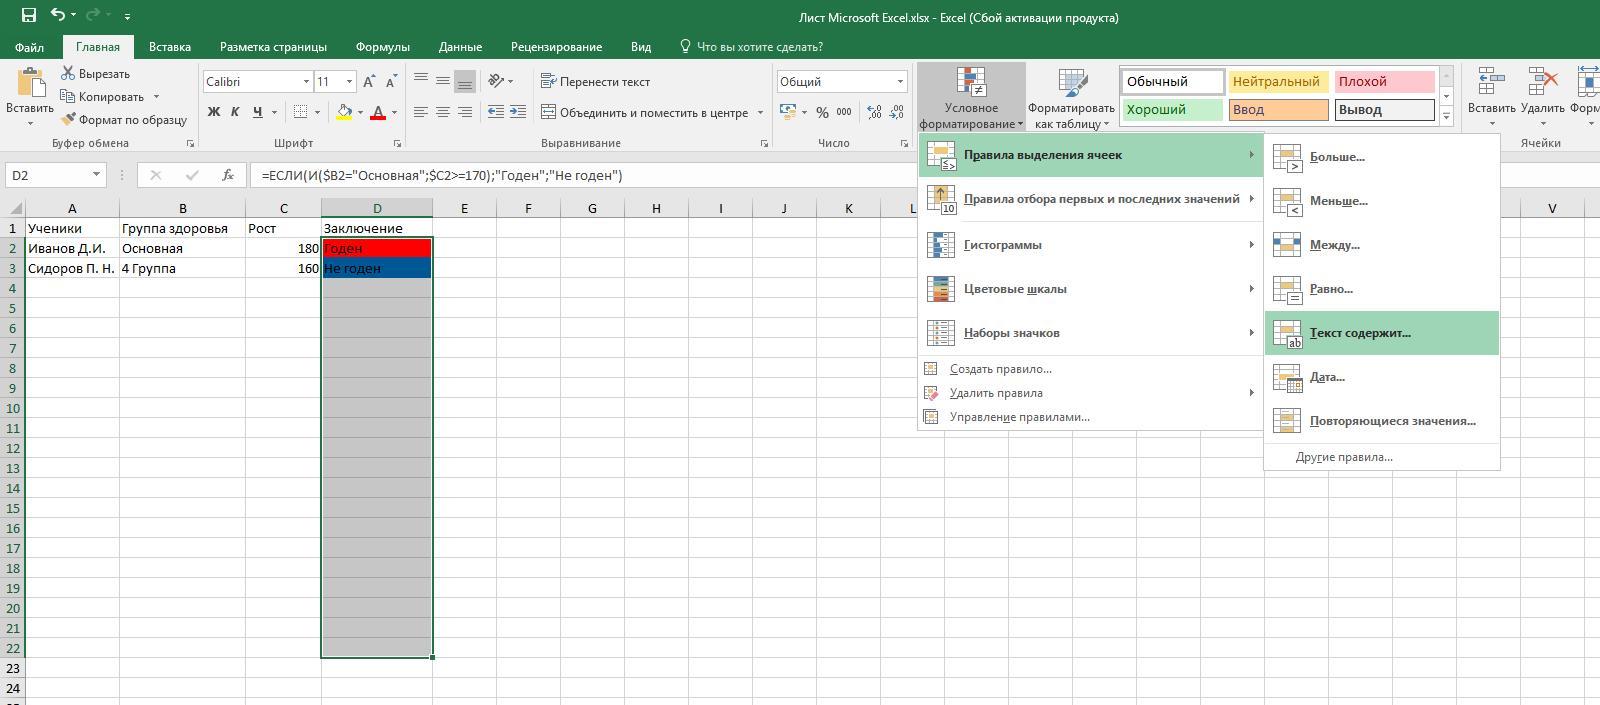Click the Increase Indent icon
1600x705 pixels.
tap(517, 113)
